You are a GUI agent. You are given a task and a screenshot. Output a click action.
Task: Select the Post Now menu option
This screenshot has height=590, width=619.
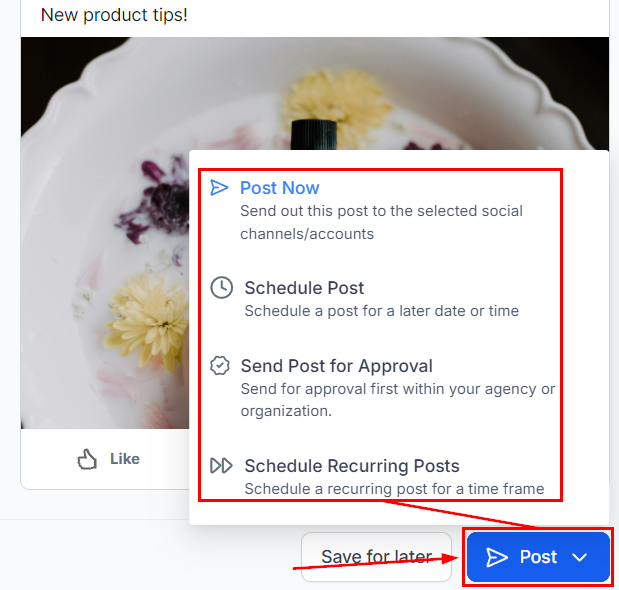[x=280, y=188]
